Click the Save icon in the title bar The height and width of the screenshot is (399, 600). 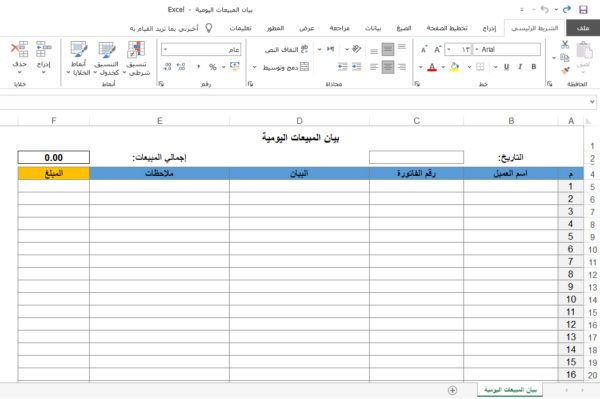click(583, 10)
